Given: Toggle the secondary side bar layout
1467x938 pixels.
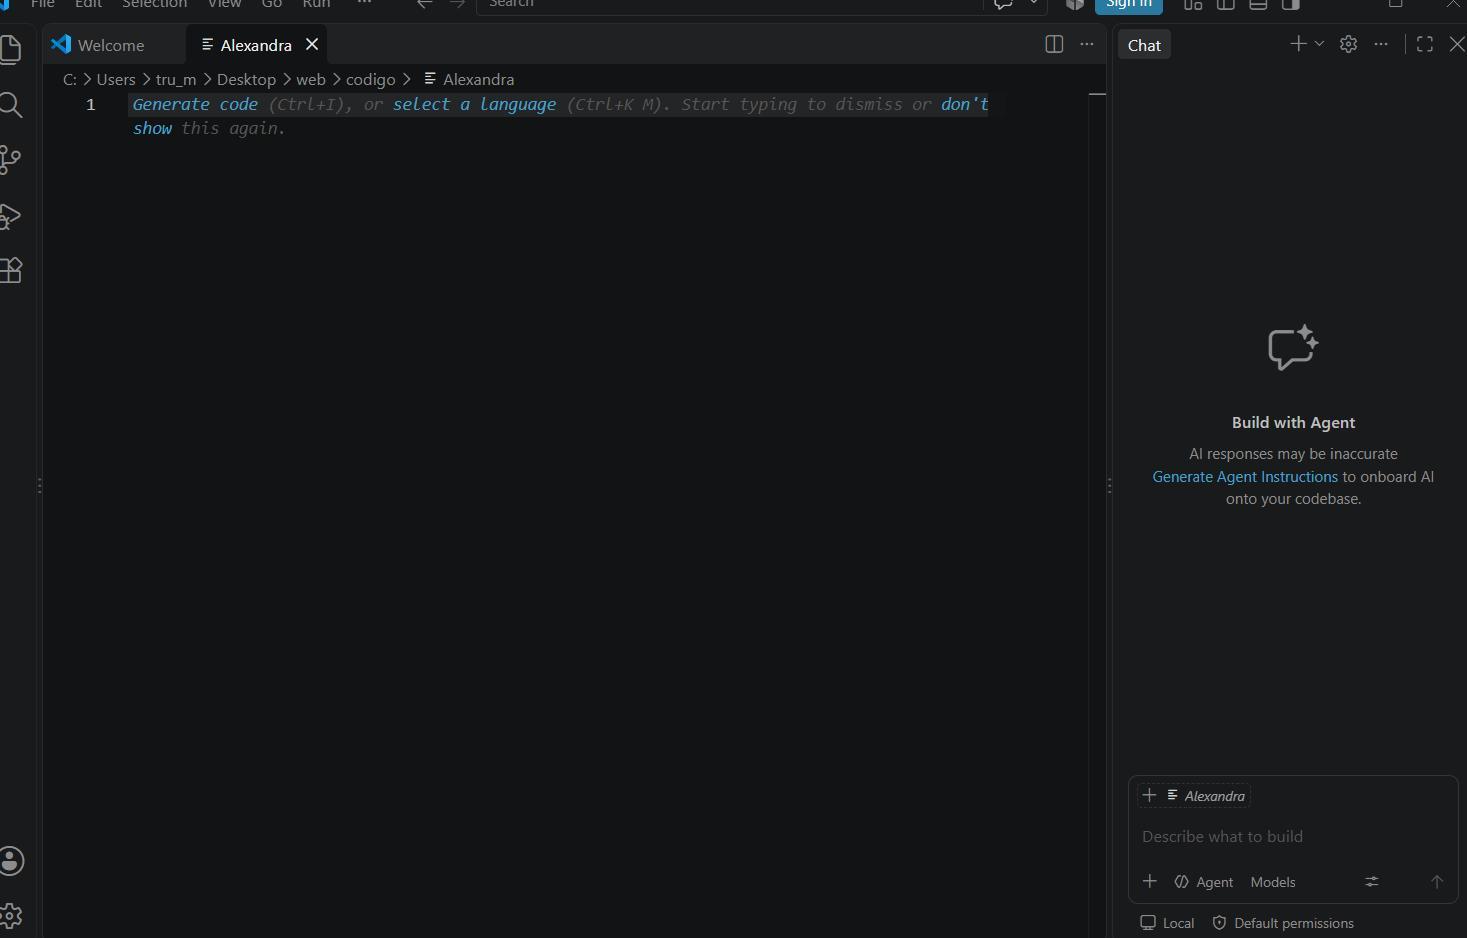Looking at the screenshot, I should click(1291, 4).
